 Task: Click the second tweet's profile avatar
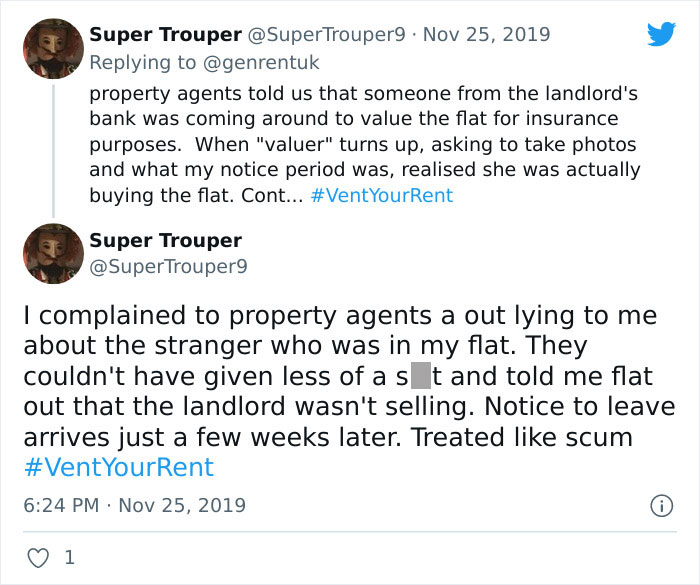click(52, 253)
